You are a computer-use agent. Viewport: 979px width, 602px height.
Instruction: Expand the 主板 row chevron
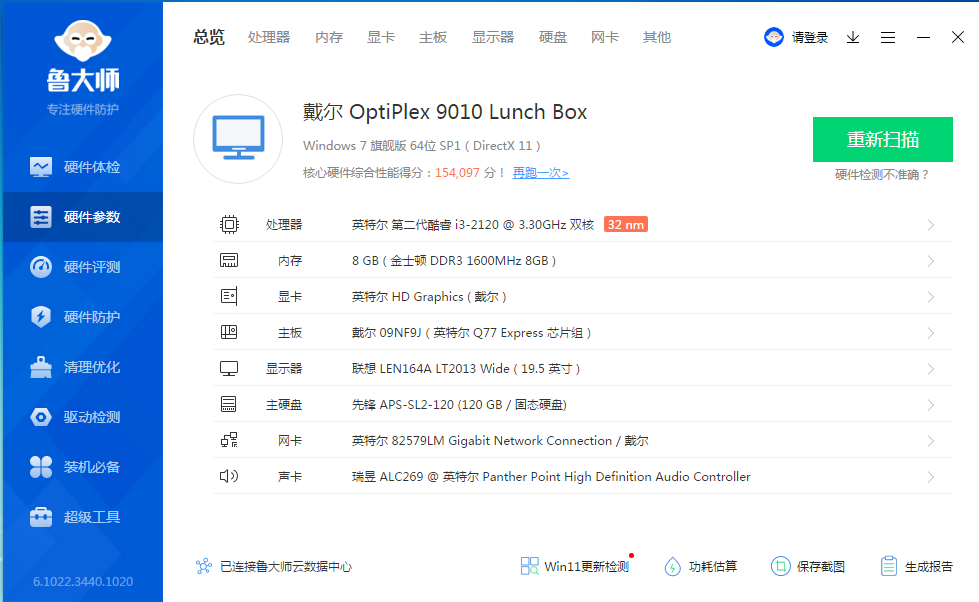[x=930, y=333]
